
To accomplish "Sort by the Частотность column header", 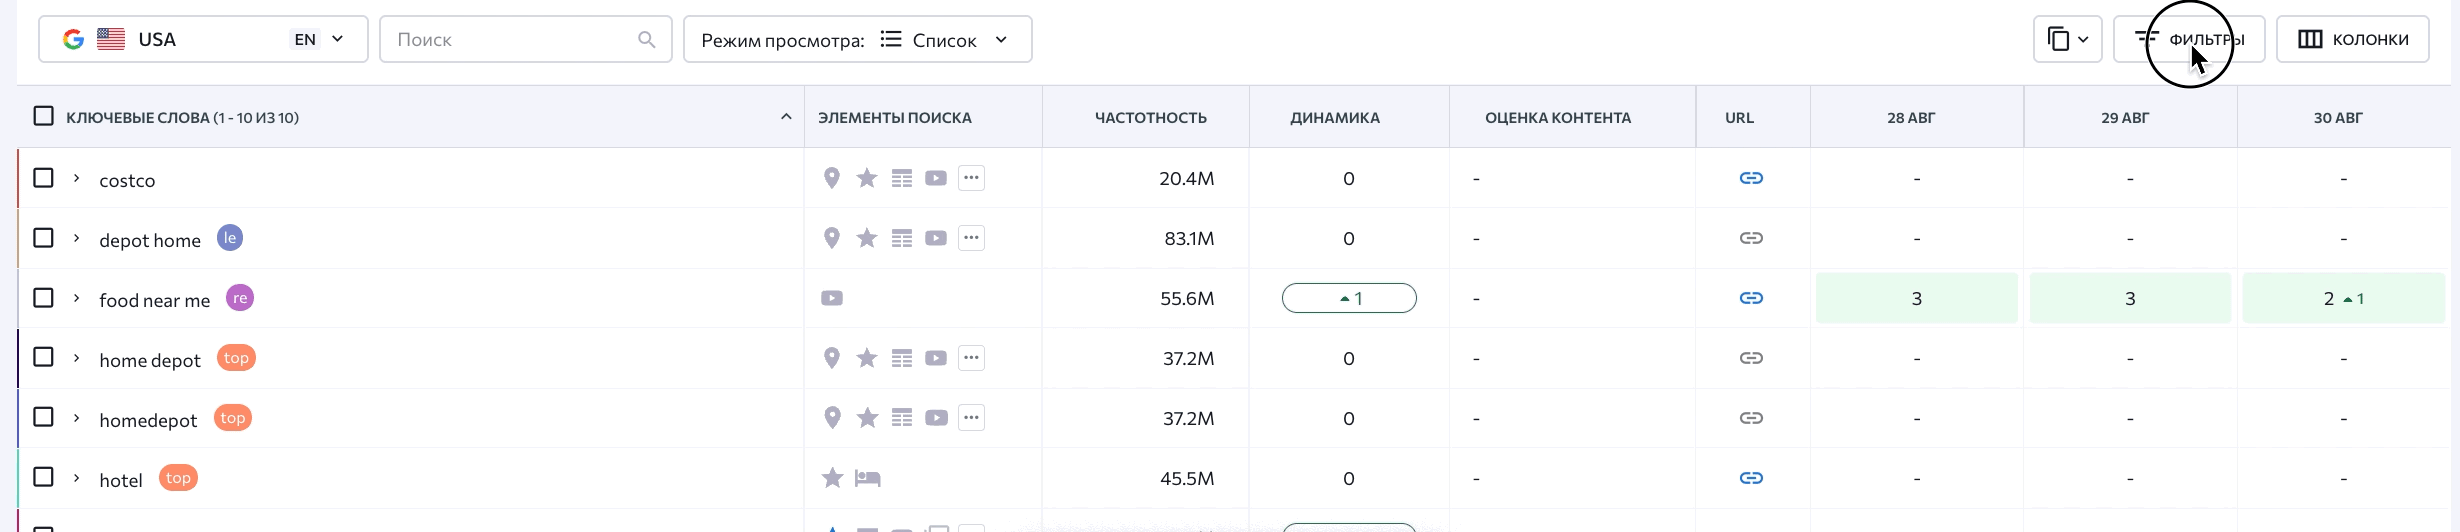I will click(x=1150, y=117).
